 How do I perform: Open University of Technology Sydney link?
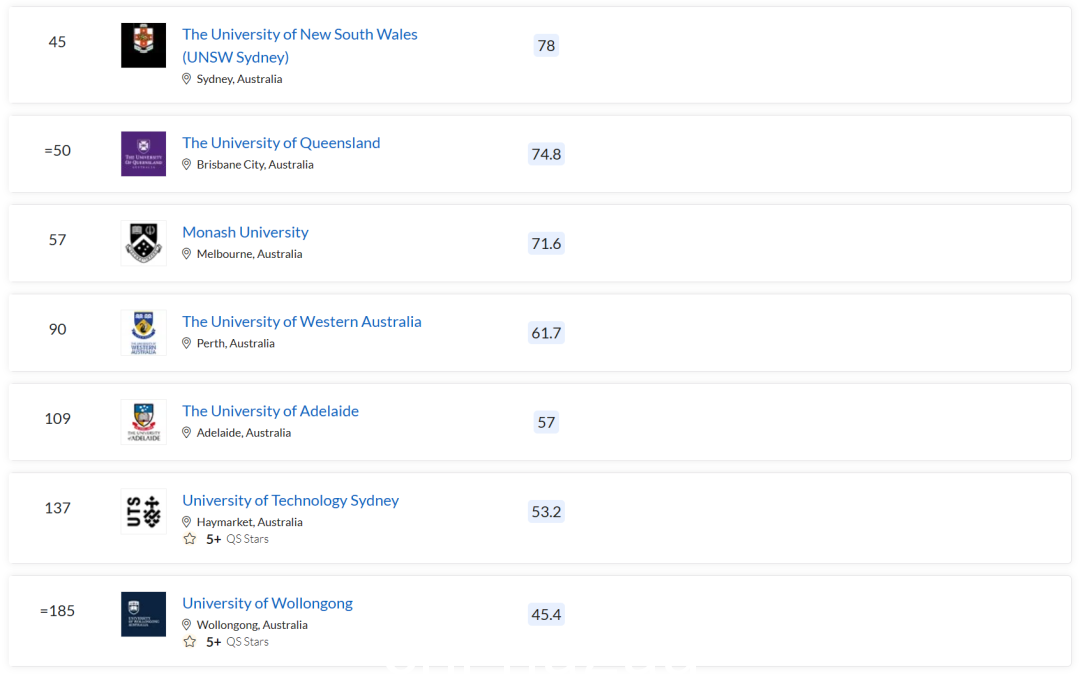pos(290,501)
